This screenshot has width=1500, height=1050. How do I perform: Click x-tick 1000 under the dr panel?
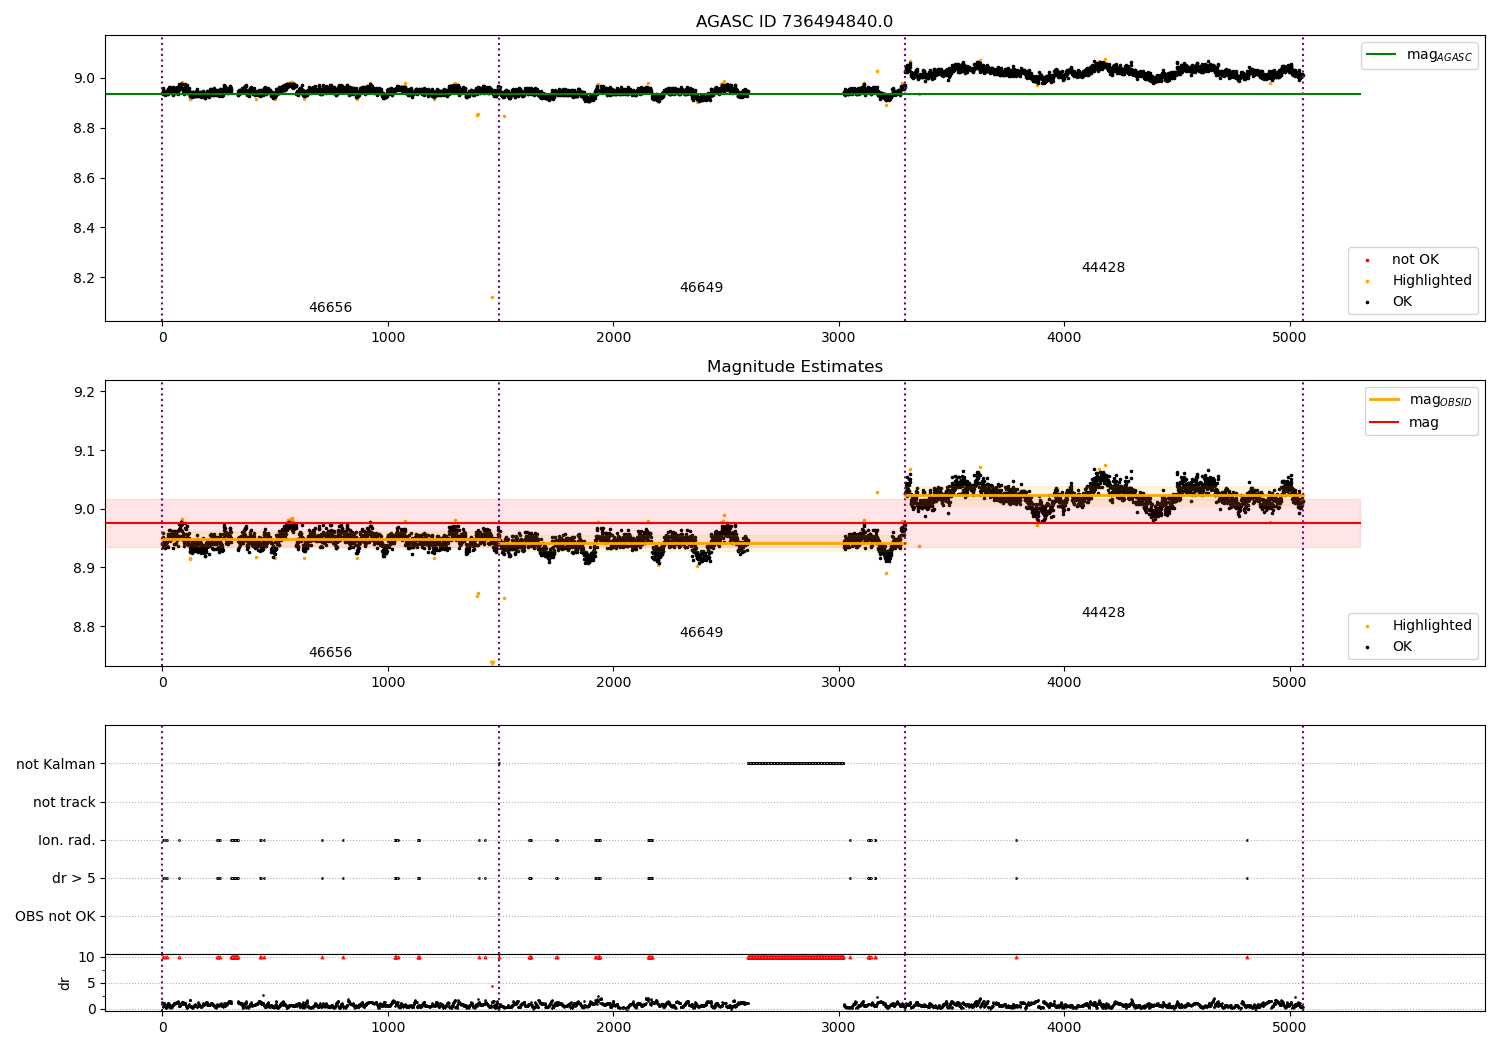388,1028
